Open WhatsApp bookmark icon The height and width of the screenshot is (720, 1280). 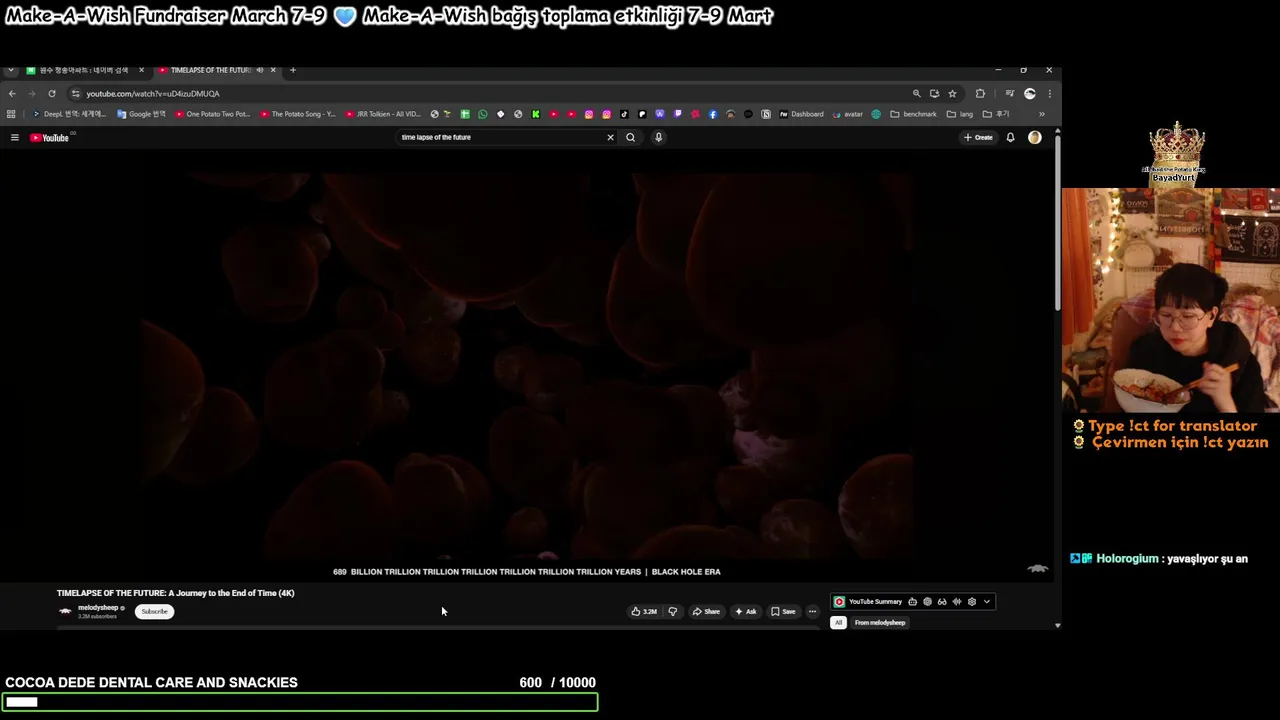click(482, 114)
